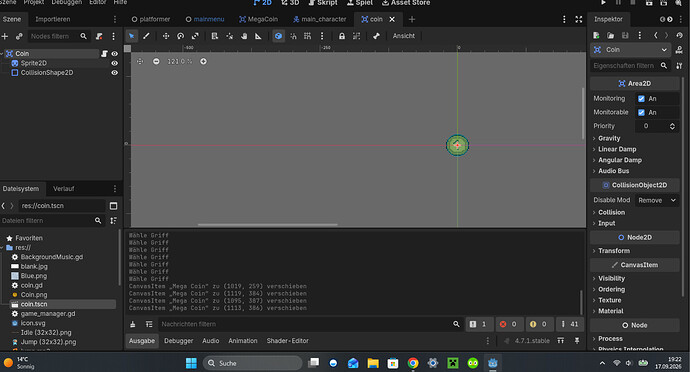Image resolution: width=690 pixels, height=372 pixels.
Task: Toggle grid snap in canvas toolbar
Action: click(x=308, y=36)
